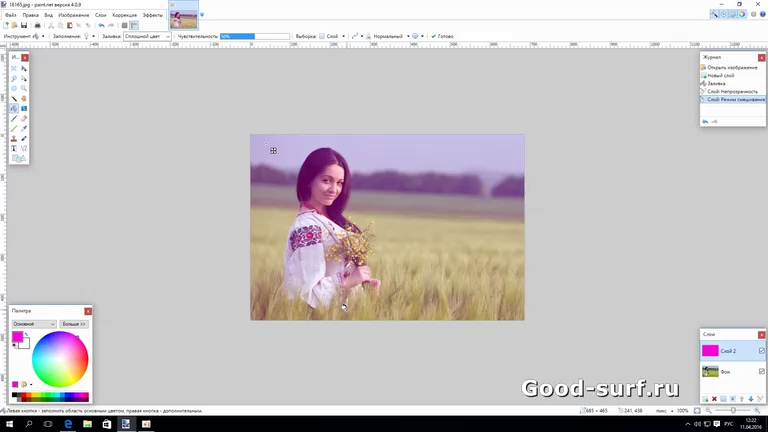Viewport: 768px width, 432px height.
Task: Open the Основной color selector dropdown
Action: 34,324
